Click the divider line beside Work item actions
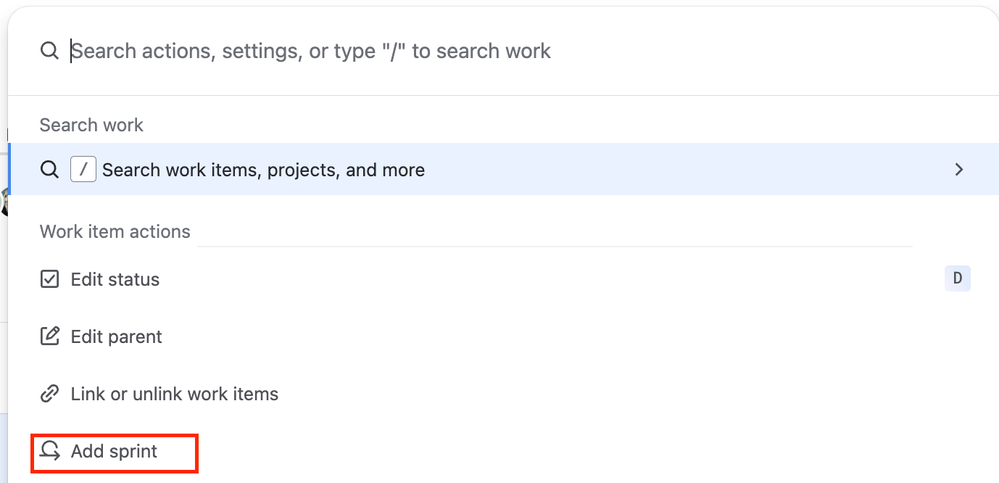Image resolution: width=999 pixels, height=483 pixels. tap(555, 246)
